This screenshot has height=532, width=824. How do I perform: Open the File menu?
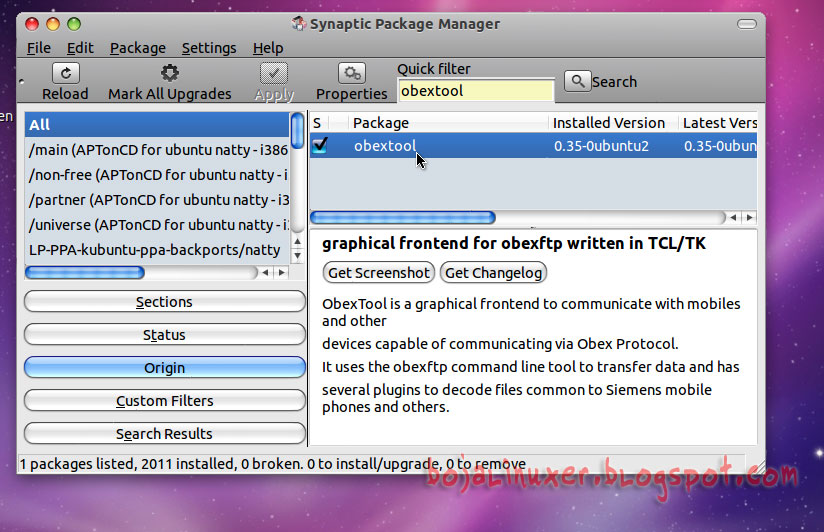39,48
